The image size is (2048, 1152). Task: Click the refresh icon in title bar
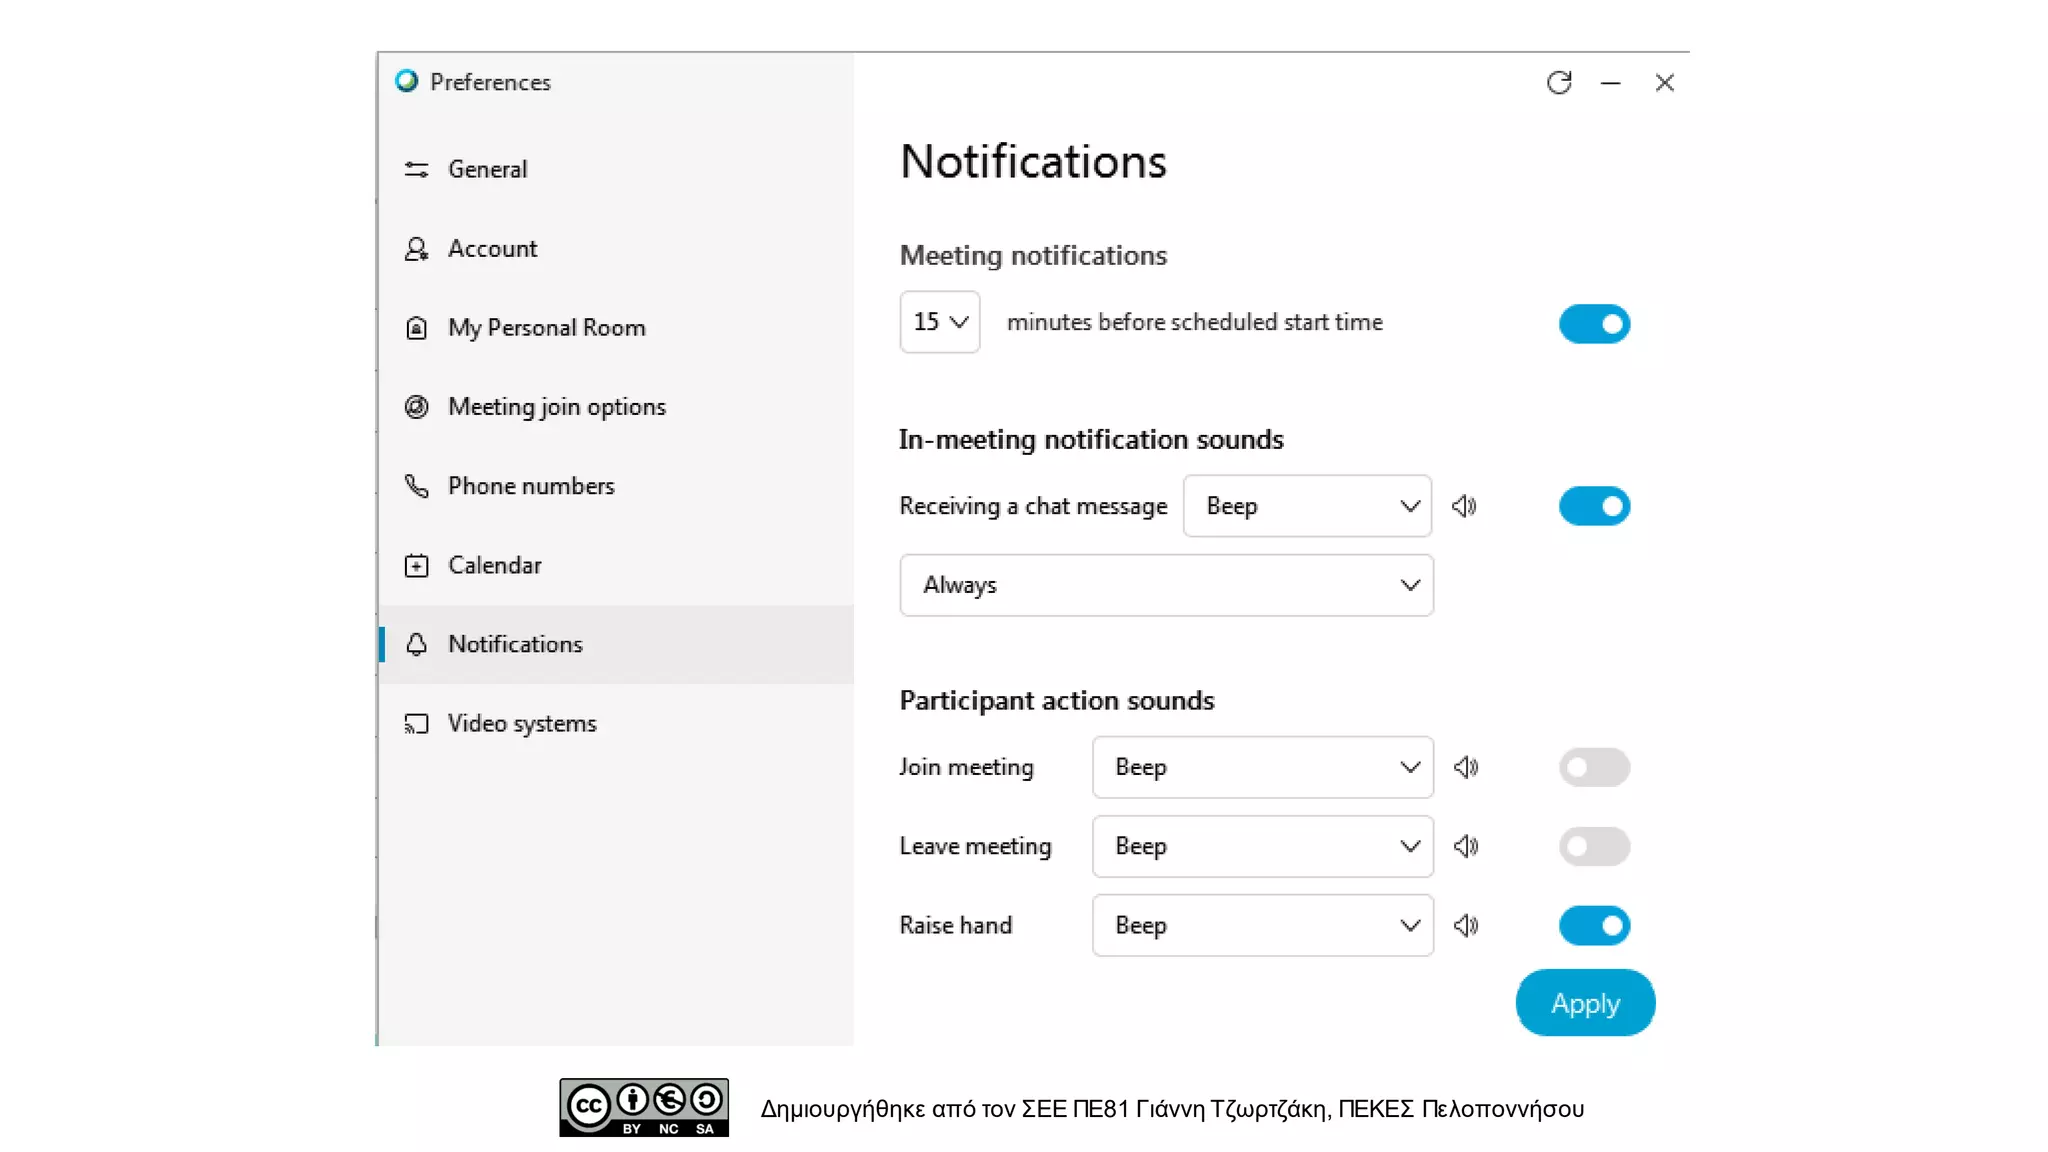pyautogui.click(x=1559, y=83)
